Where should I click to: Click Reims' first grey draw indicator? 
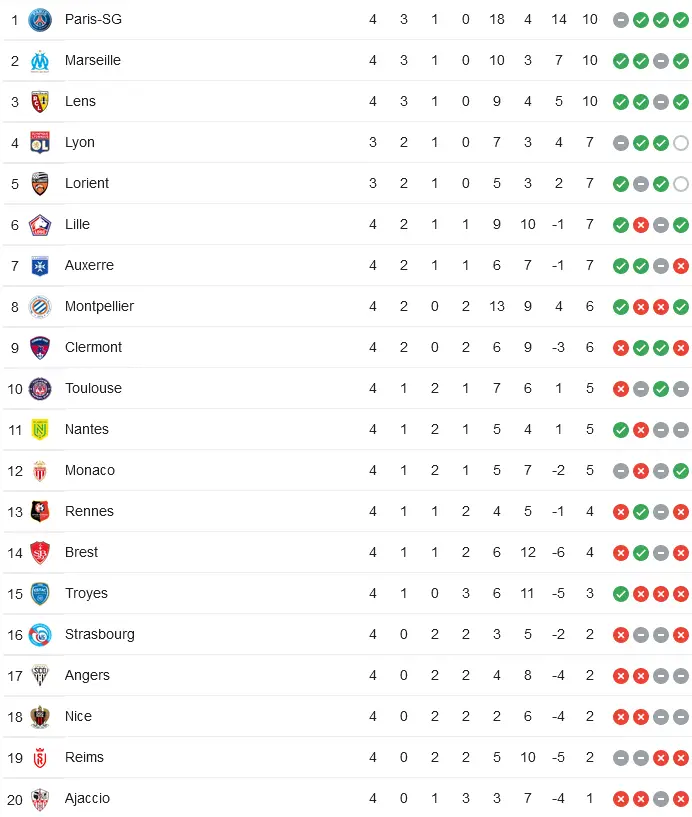(x=621, y=757)
